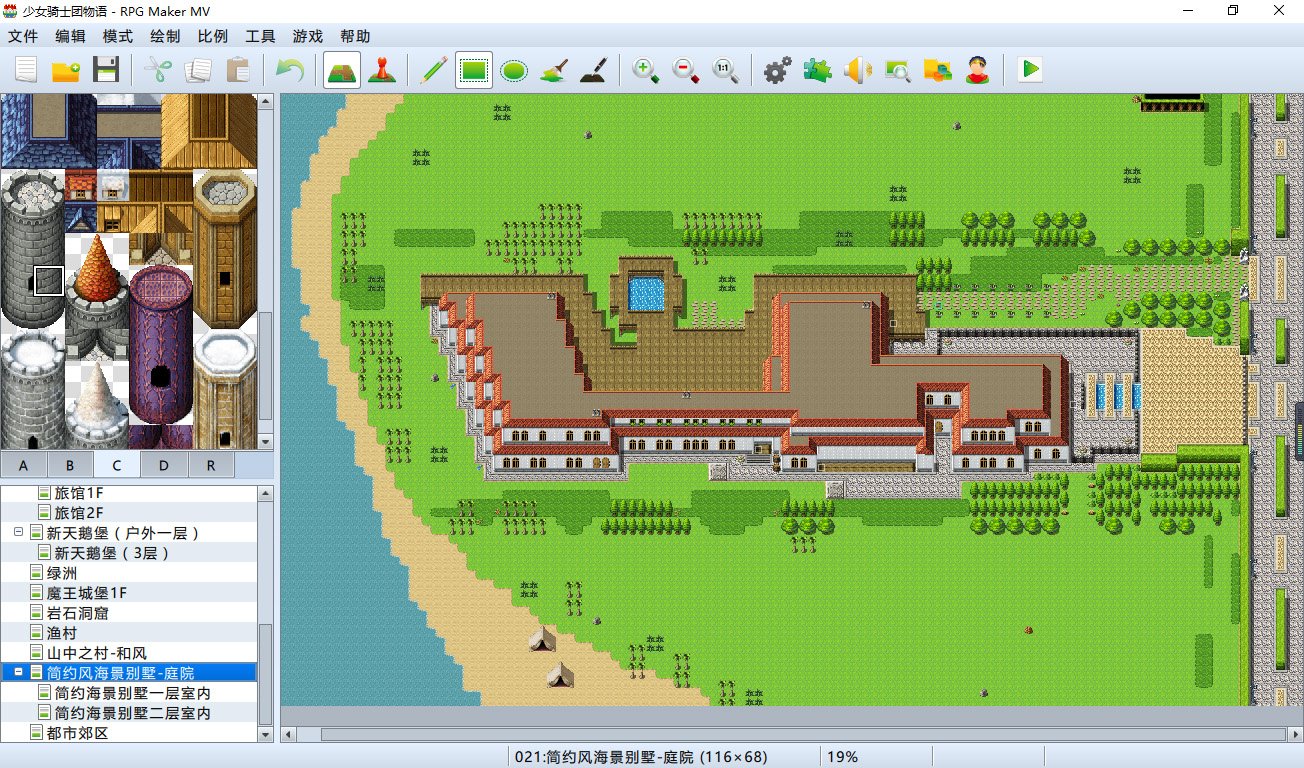Select the 简约海景别墅一层室内 map
Image resolution: width=1304 pixels, height=768 pixels.
pyautogui.click(x=133, y=693)
